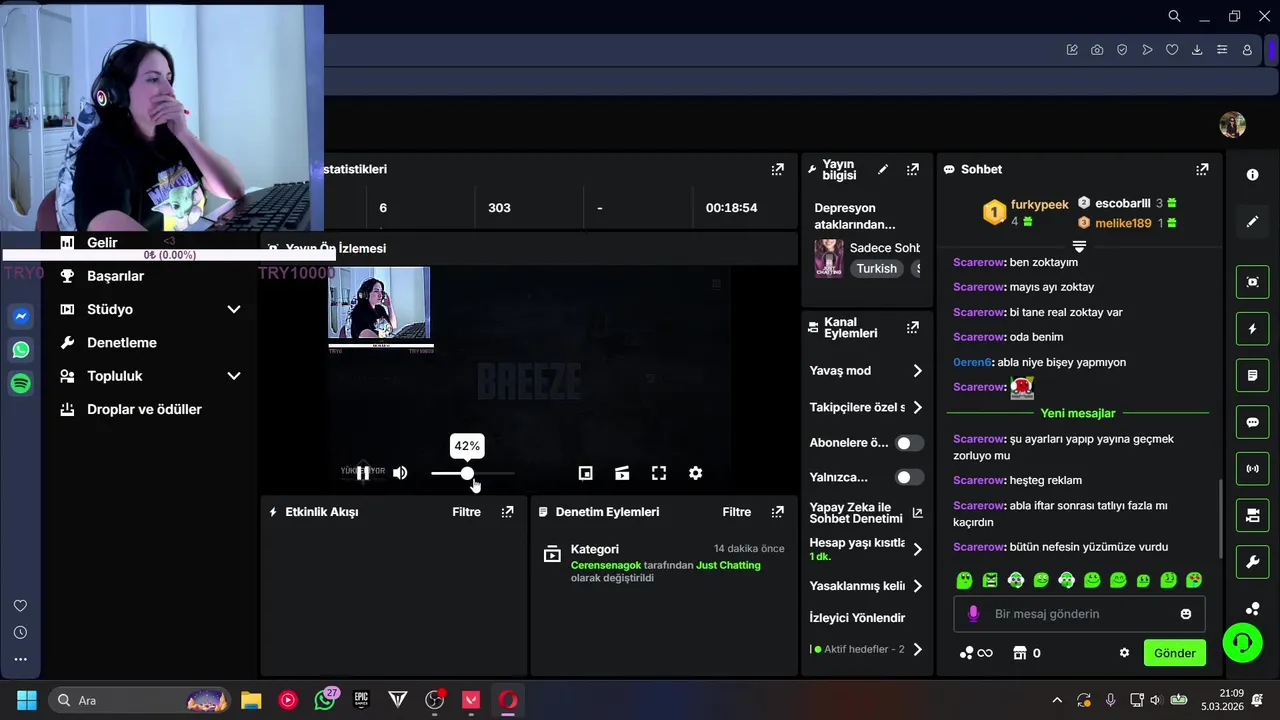
Task: Select the lightning bolt quick actions icon
Action: 1252,329
